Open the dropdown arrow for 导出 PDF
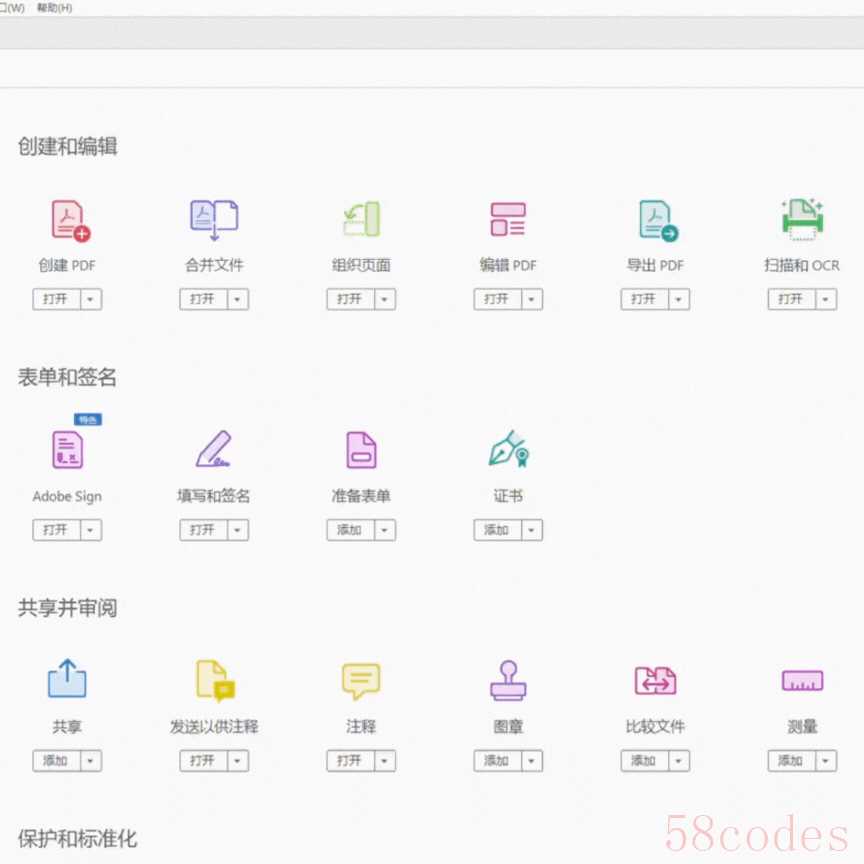 coord(679,299)
